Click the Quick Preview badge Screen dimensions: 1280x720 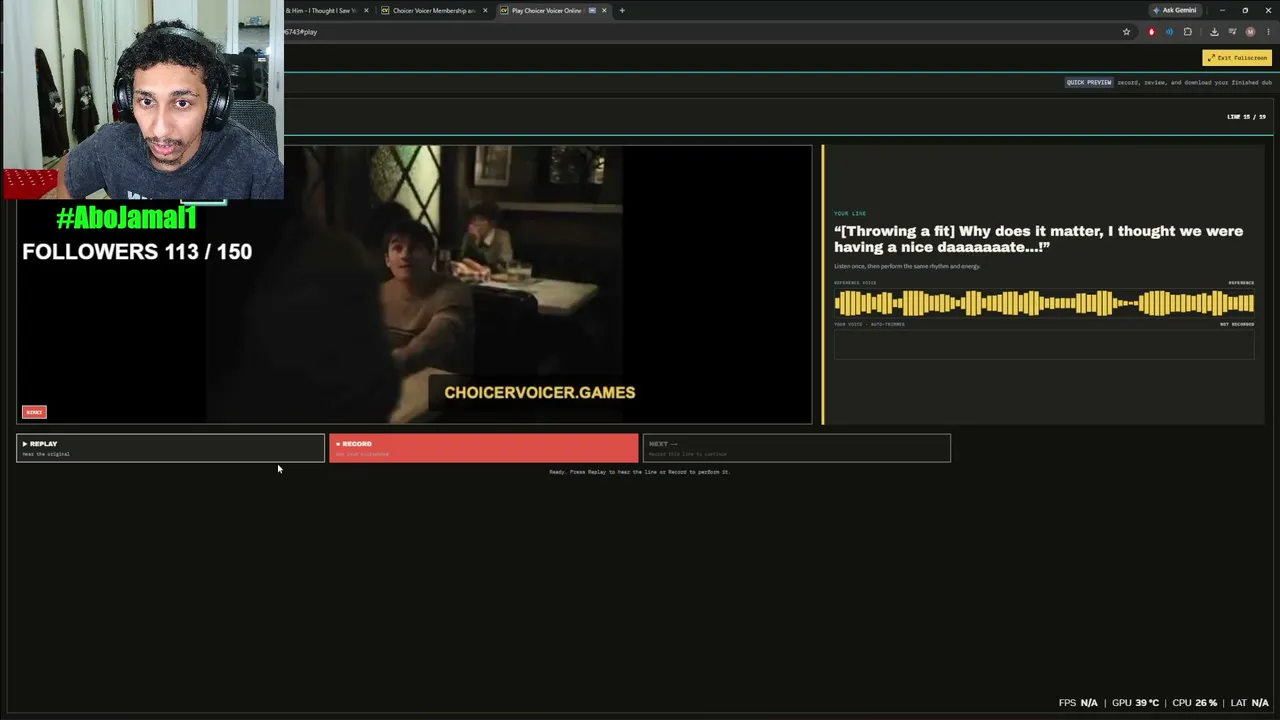point(1089,82)
